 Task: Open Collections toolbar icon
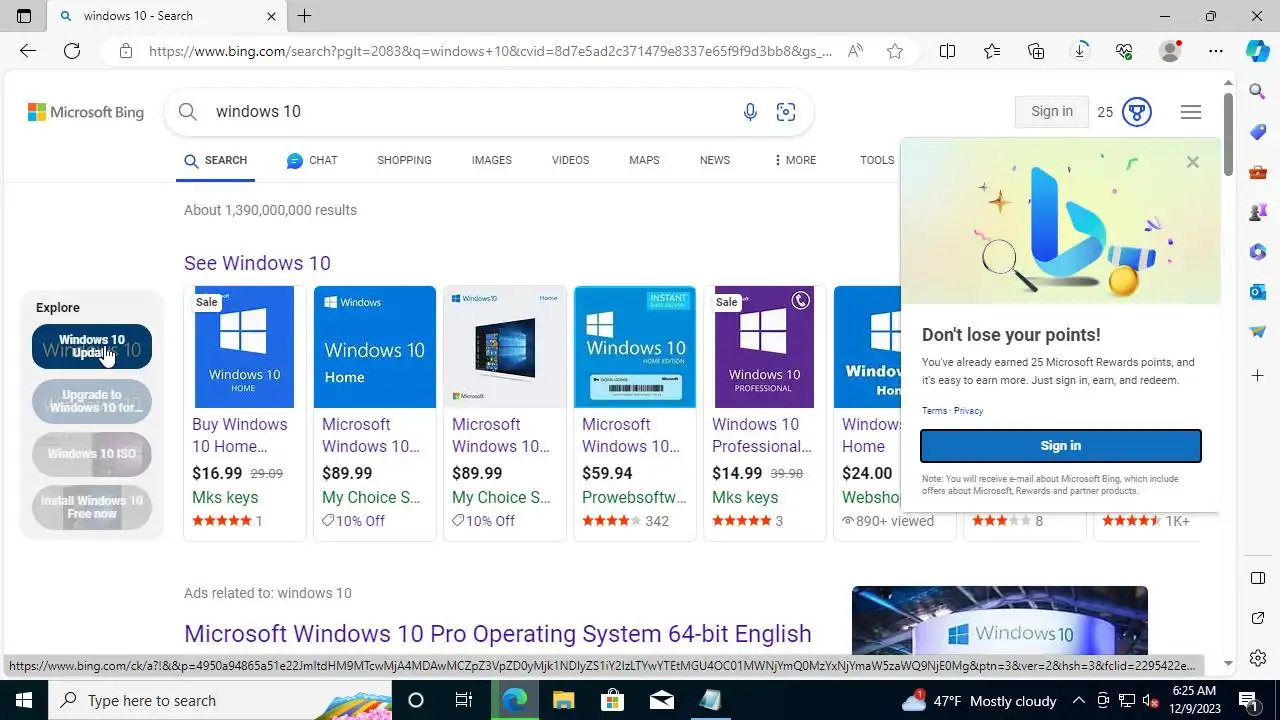point(1036,51)
